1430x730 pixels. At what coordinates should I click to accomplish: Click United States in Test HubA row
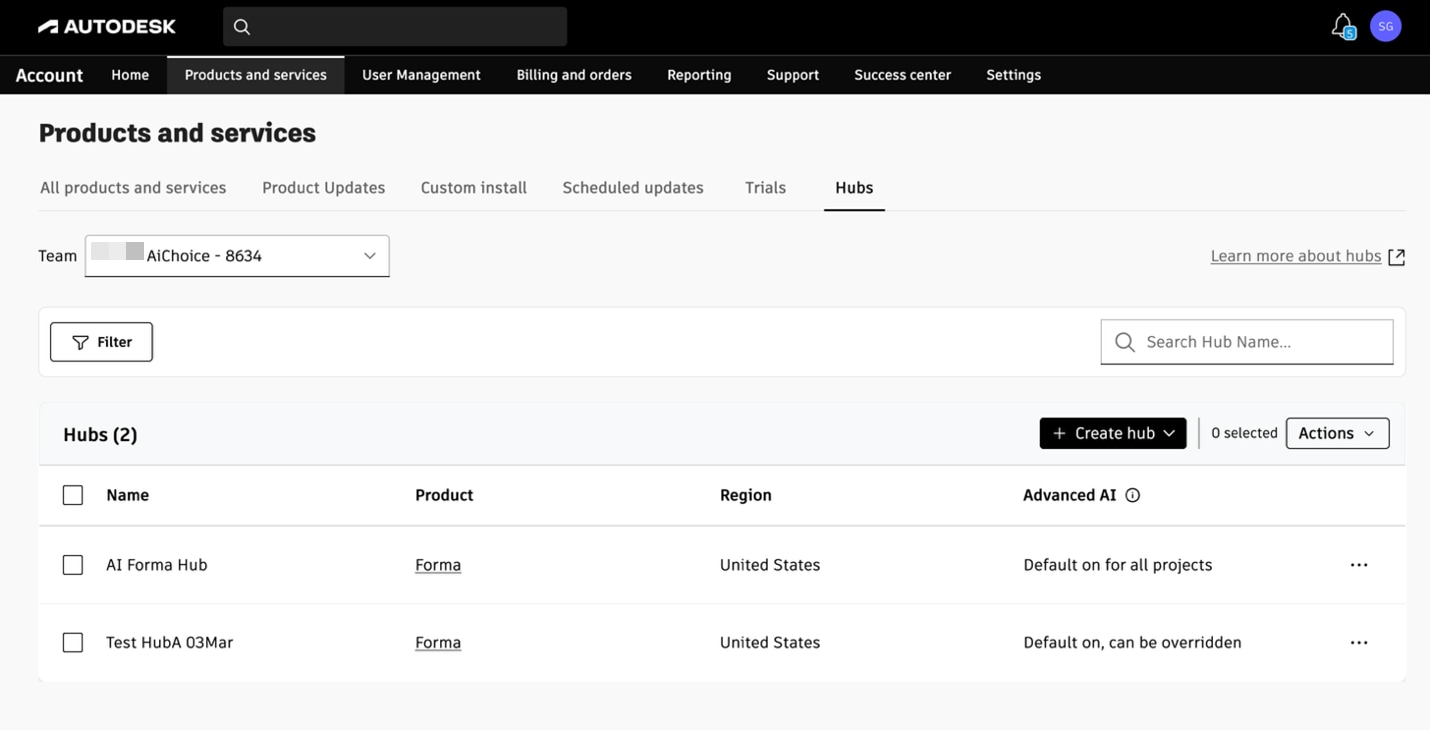[x=770, y=643]
